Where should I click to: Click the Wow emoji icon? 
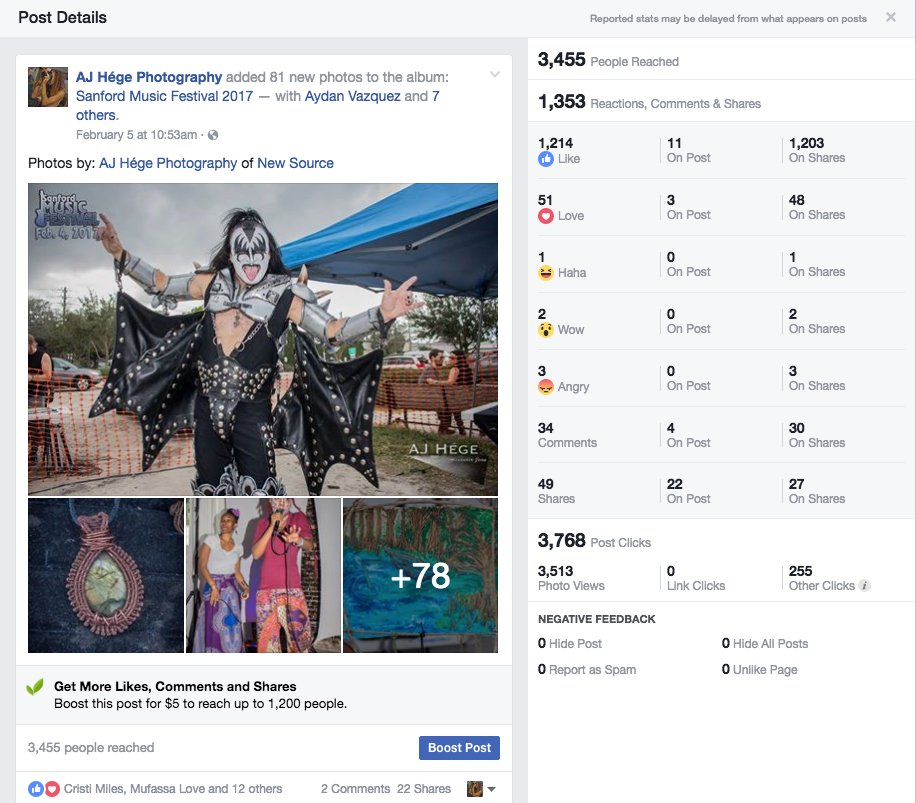[546, 330]
